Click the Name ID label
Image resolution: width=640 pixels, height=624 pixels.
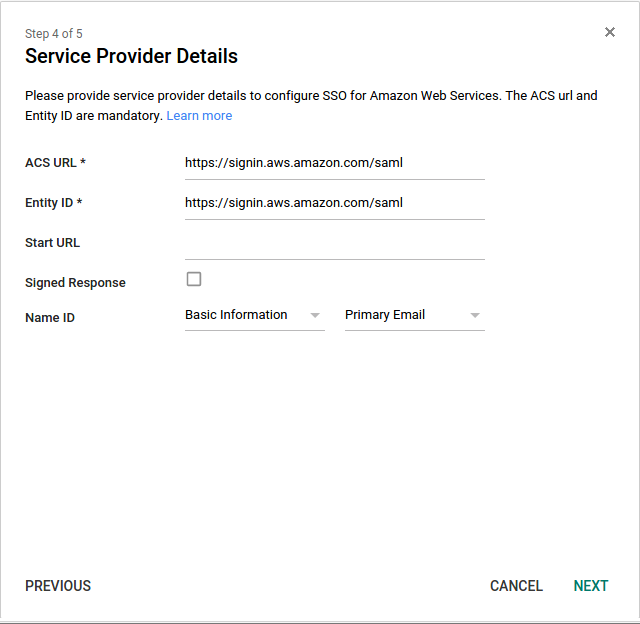click(50, 318)
